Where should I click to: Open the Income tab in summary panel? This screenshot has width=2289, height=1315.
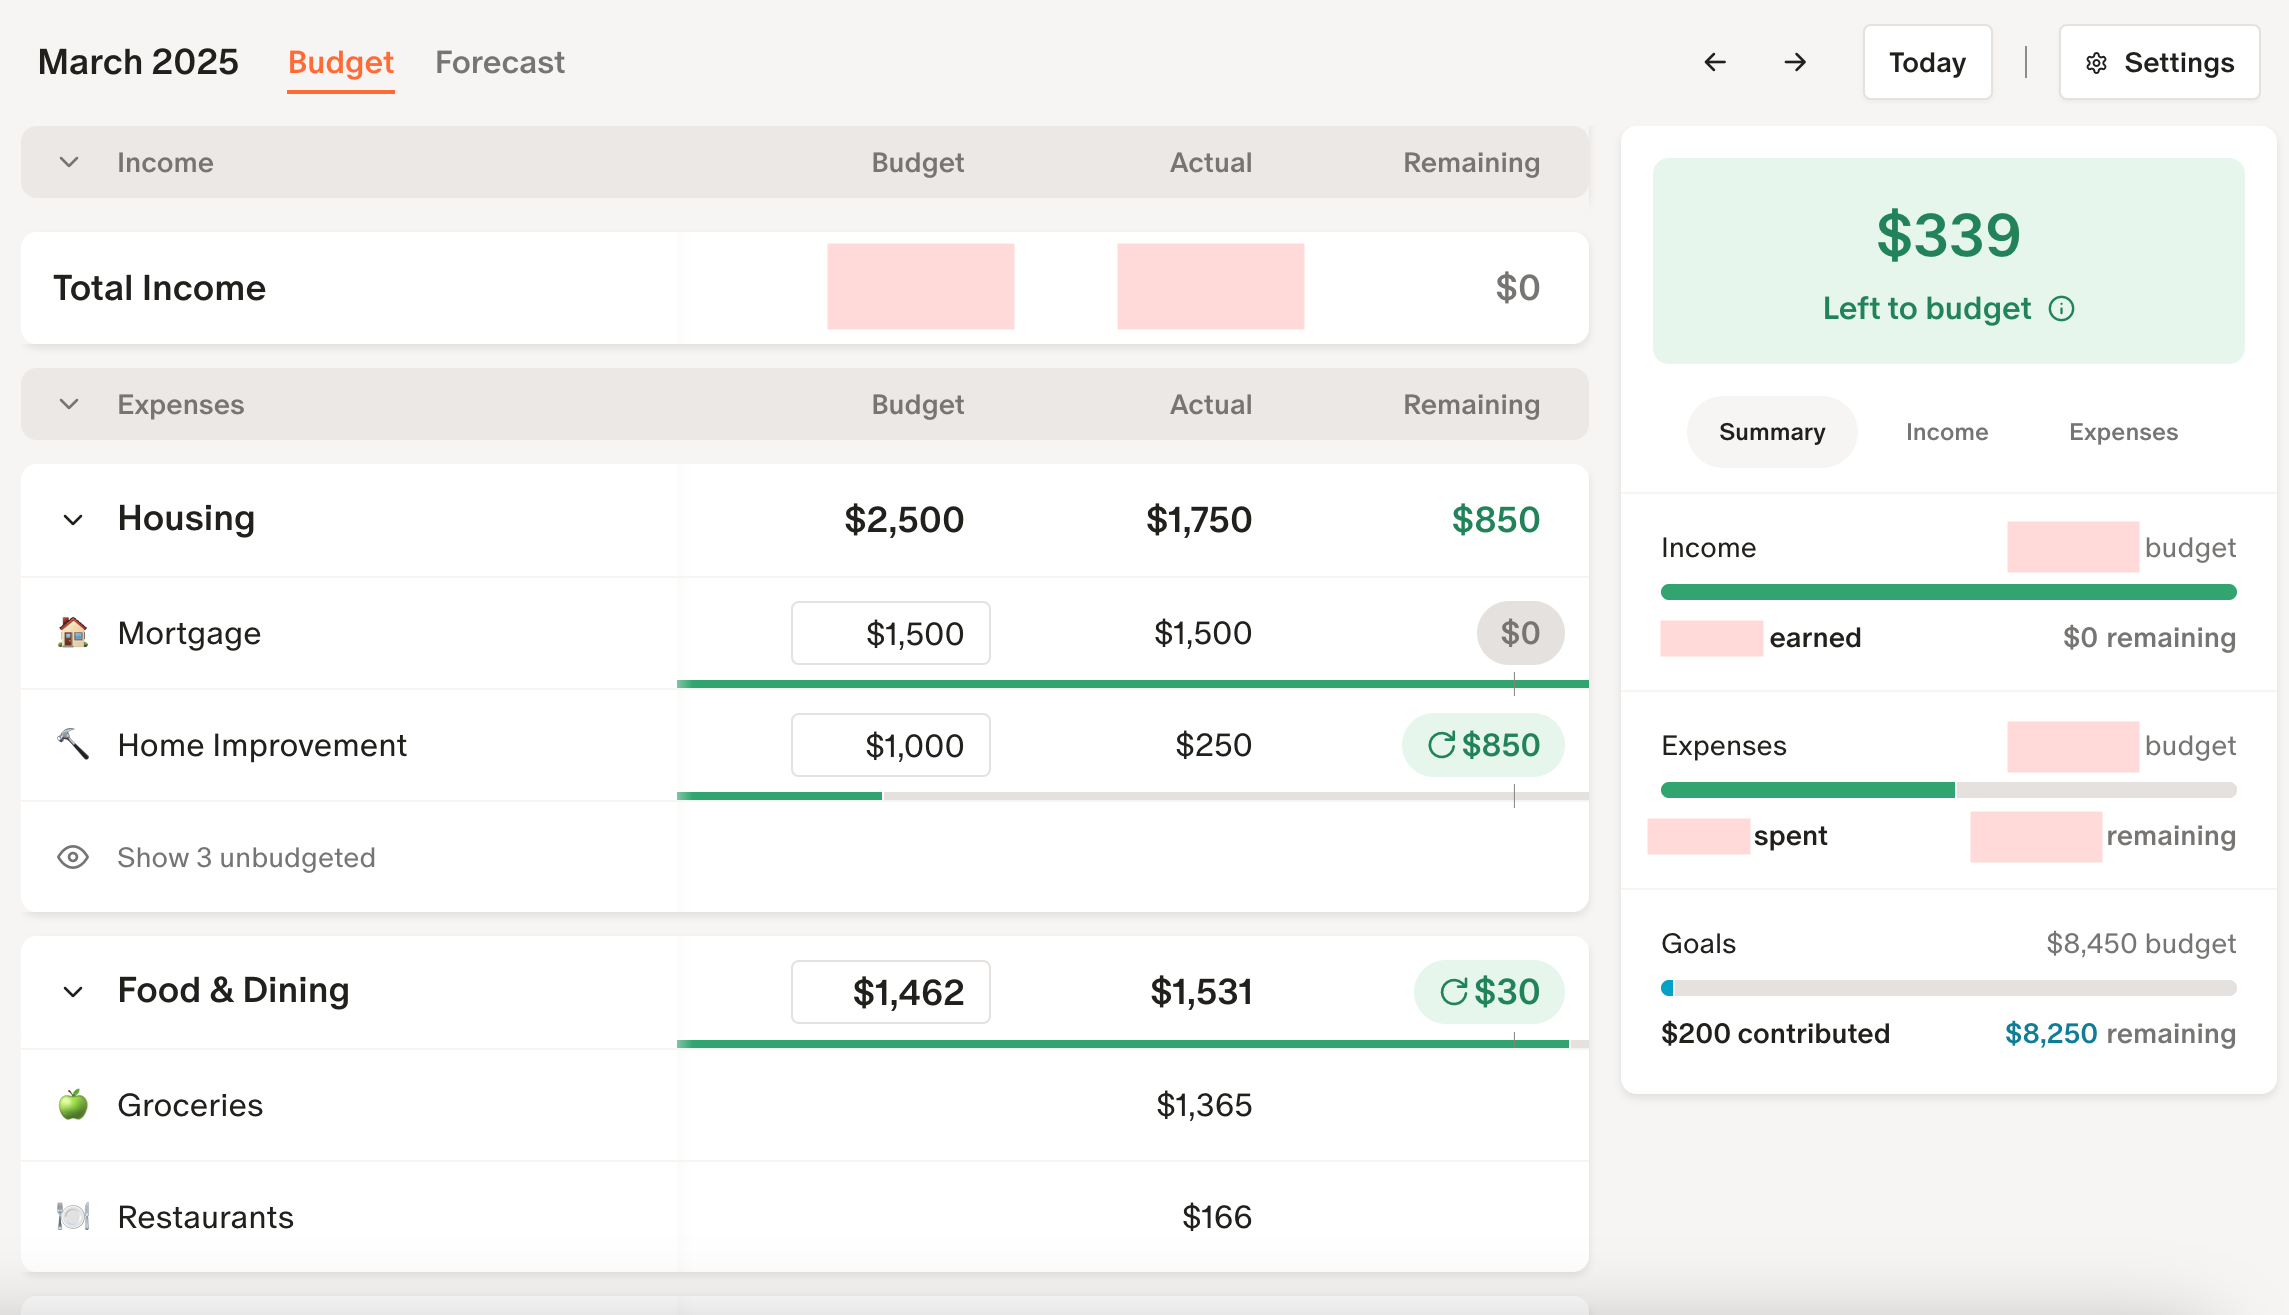1946,431
